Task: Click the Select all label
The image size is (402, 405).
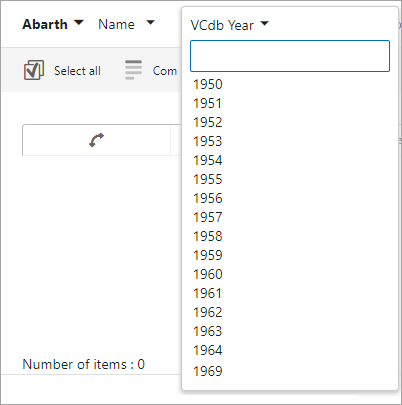Action: point(77,71)
